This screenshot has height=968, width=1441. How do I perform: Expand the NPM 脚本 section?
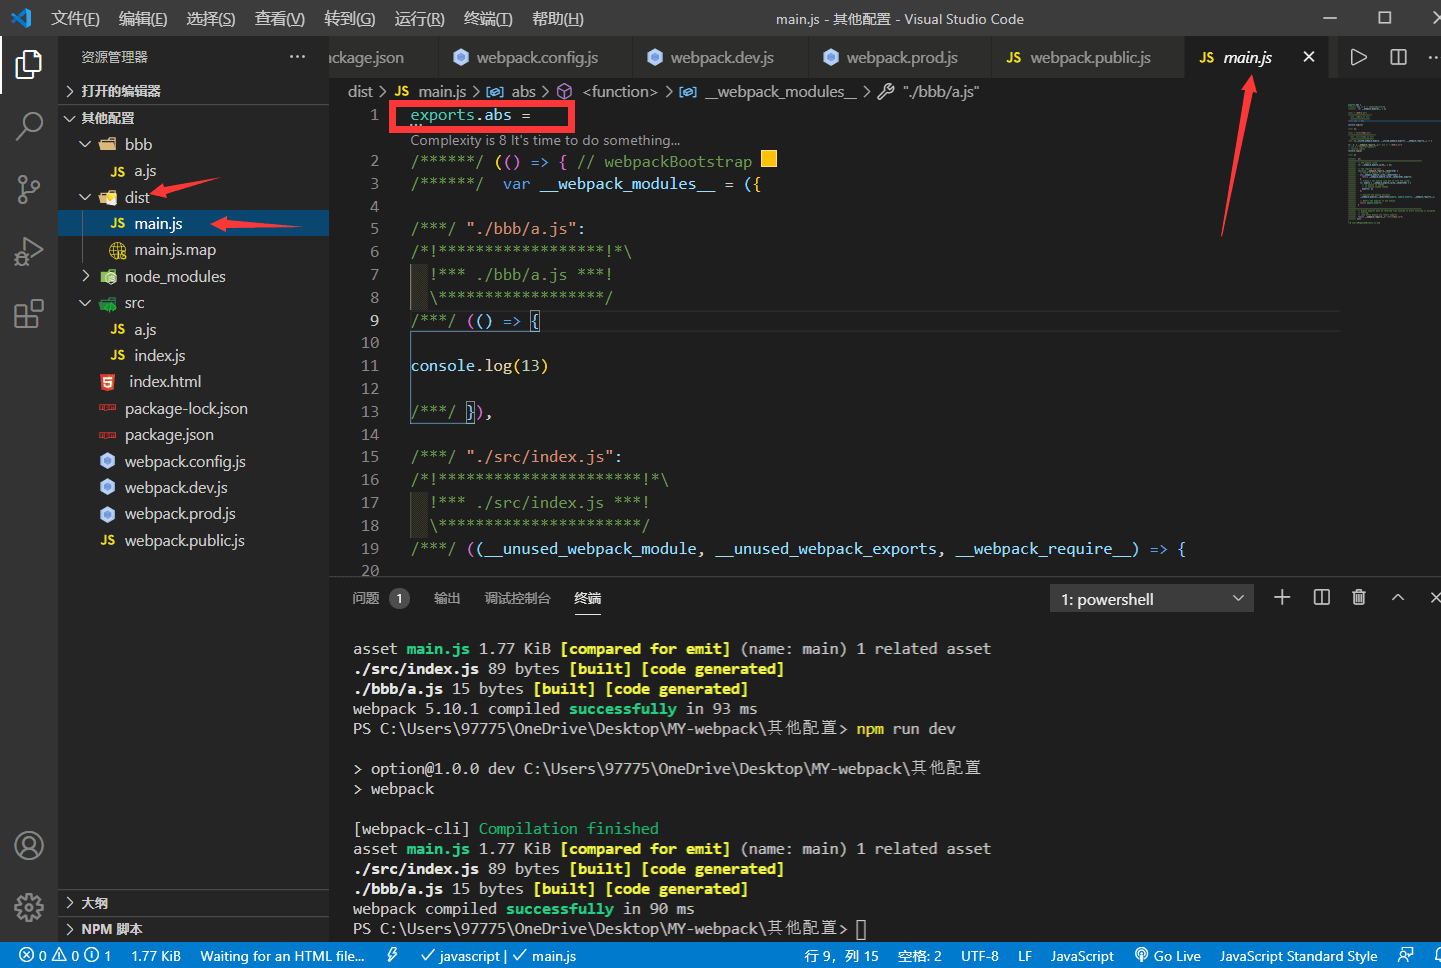pyautogui.click(x=193, y=929)
